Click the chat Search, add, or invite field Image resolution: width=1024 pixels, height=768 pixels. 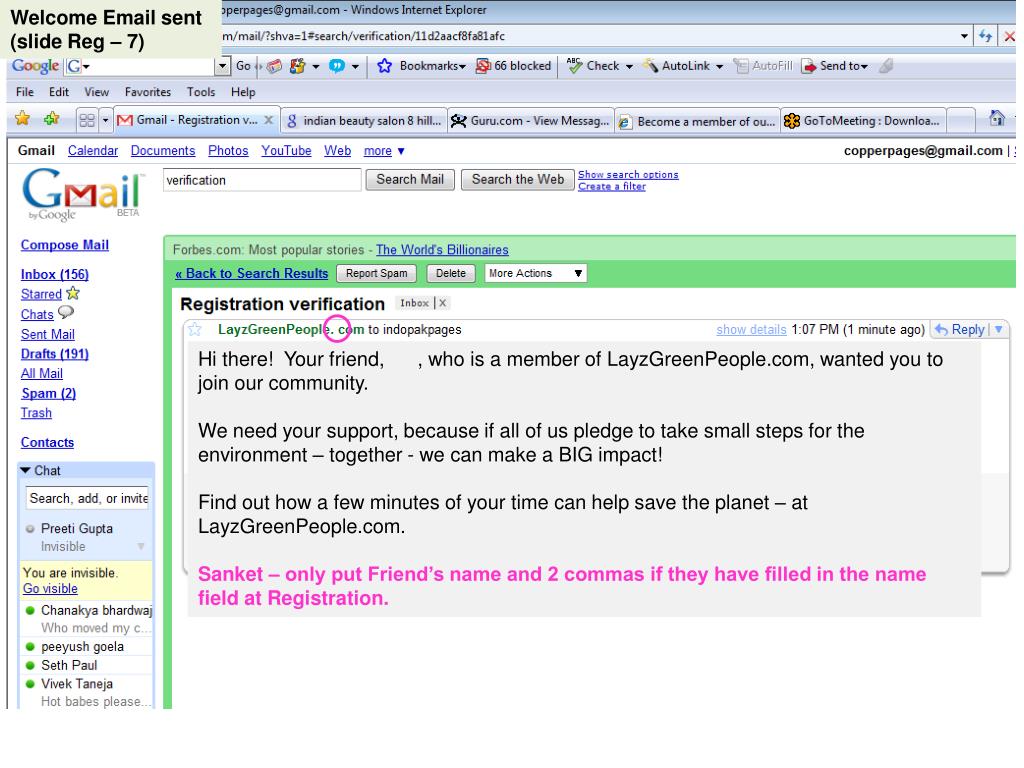click(x=88, y=498)
